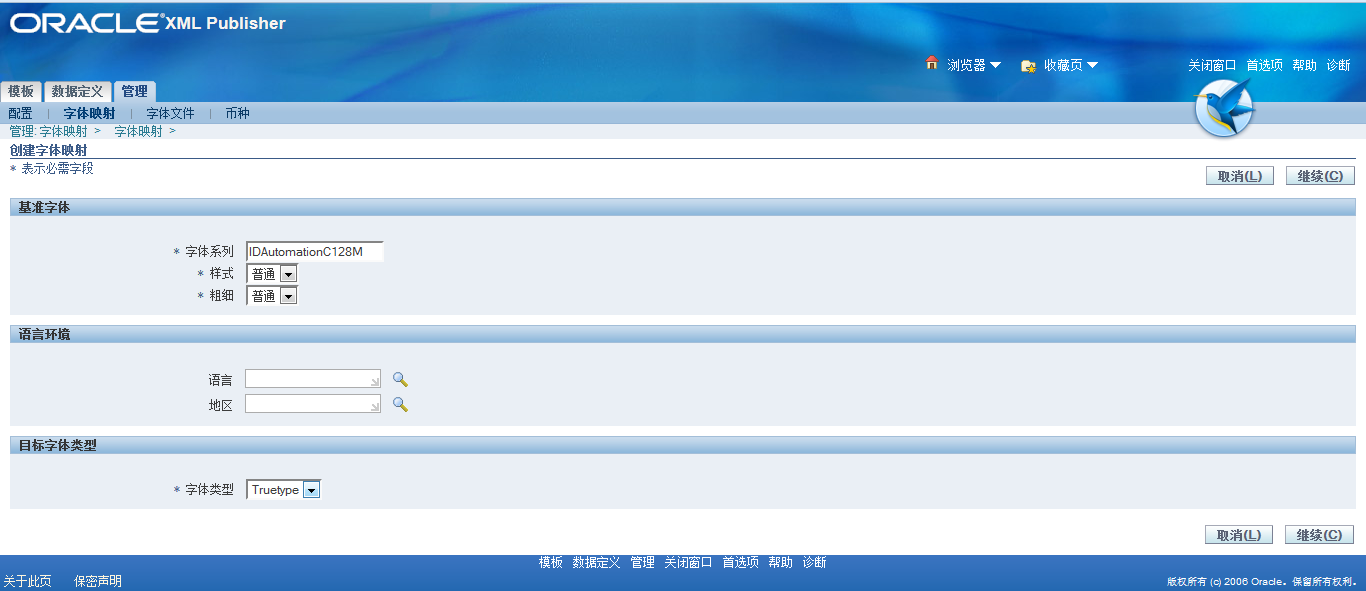Screen dimensions: 1366x591
Task: Click the 语言环境 section header
Action: tap(683, 334)
